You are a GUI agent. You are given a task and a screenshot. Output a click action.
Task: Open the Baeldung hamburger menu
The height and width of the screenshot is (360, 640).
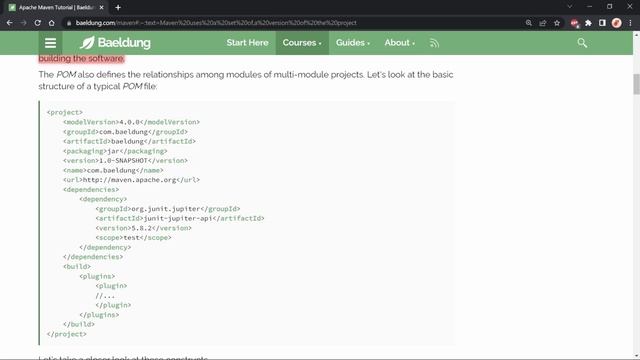tap(50, 43)
